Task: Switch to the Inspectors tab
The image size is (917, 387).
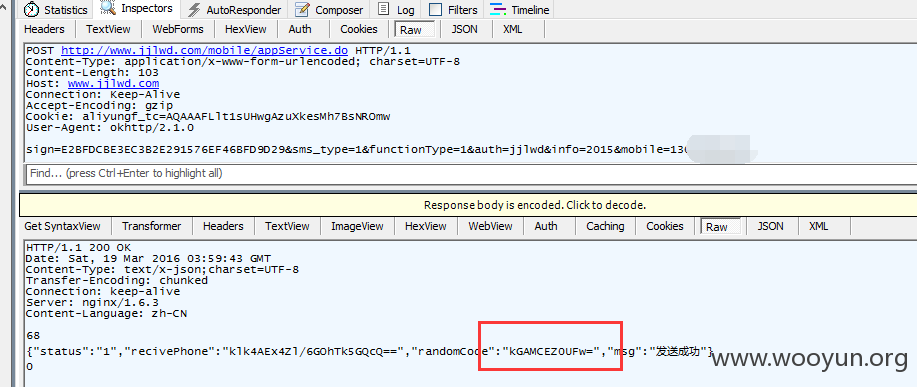Action: coord(137,9)
